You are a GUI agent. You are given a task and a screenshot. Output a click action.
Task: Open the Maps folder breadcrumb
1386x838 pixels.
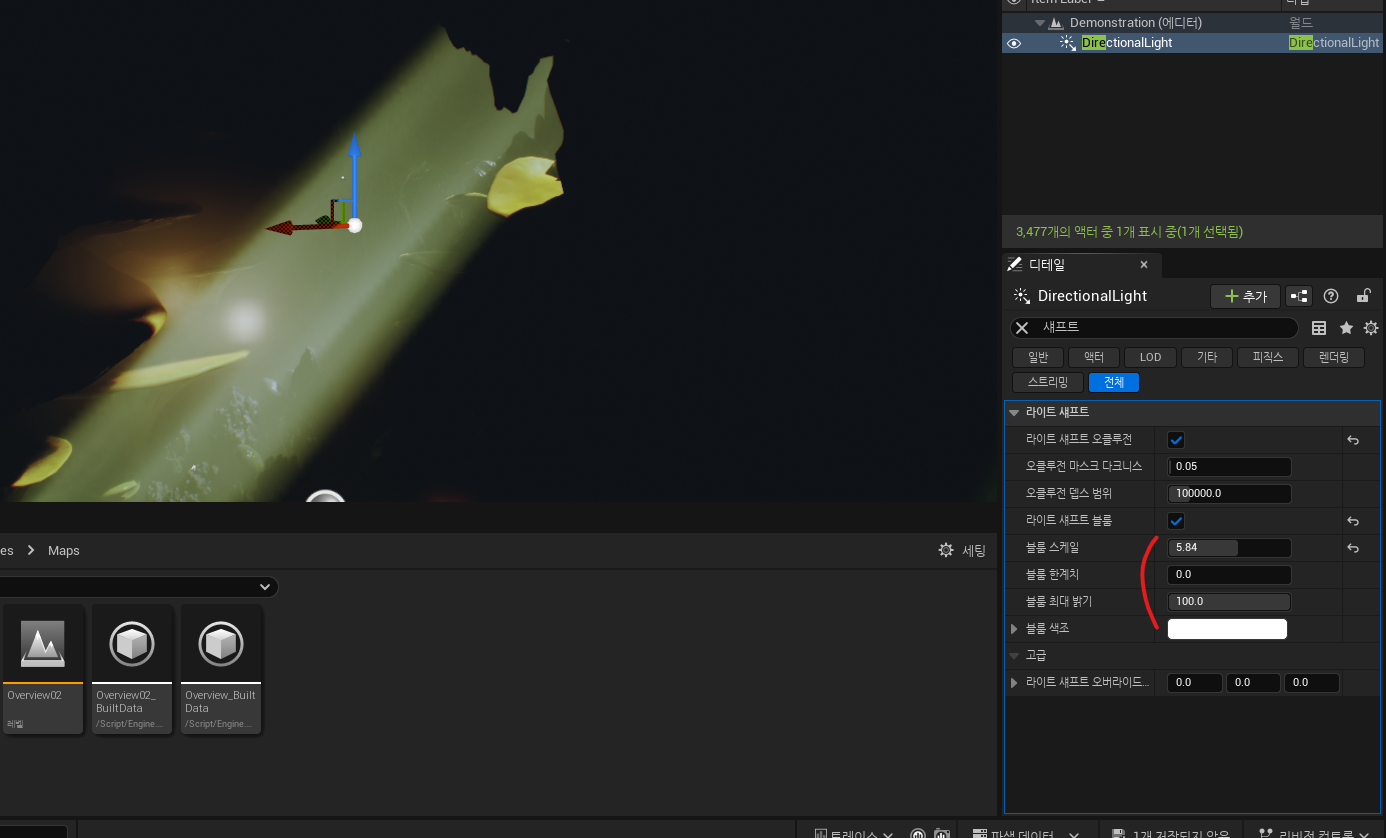point(64,551)
